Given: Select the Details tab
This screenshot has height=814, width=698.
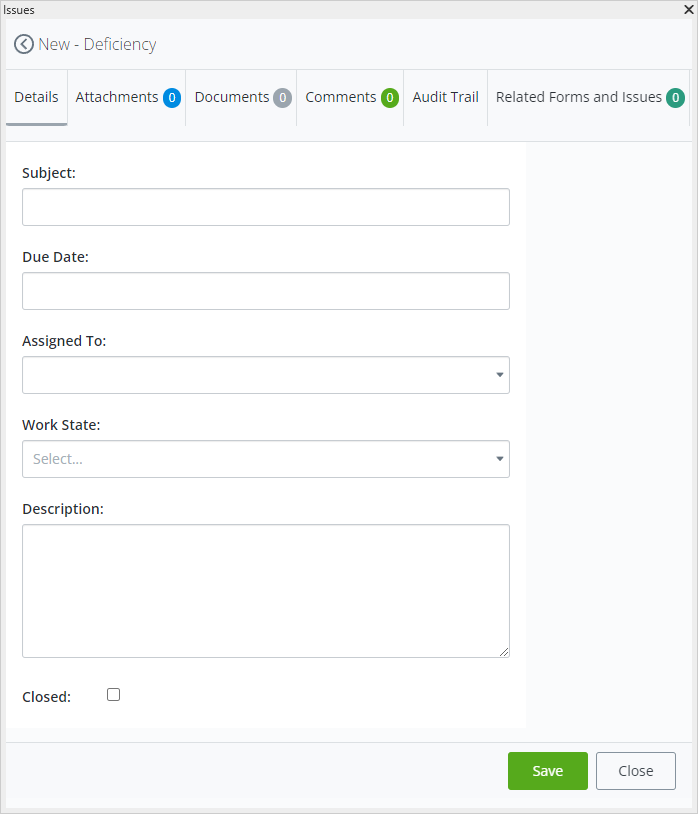Looking at the screenshot, I should pyautogui.click(x=36, y=98).
